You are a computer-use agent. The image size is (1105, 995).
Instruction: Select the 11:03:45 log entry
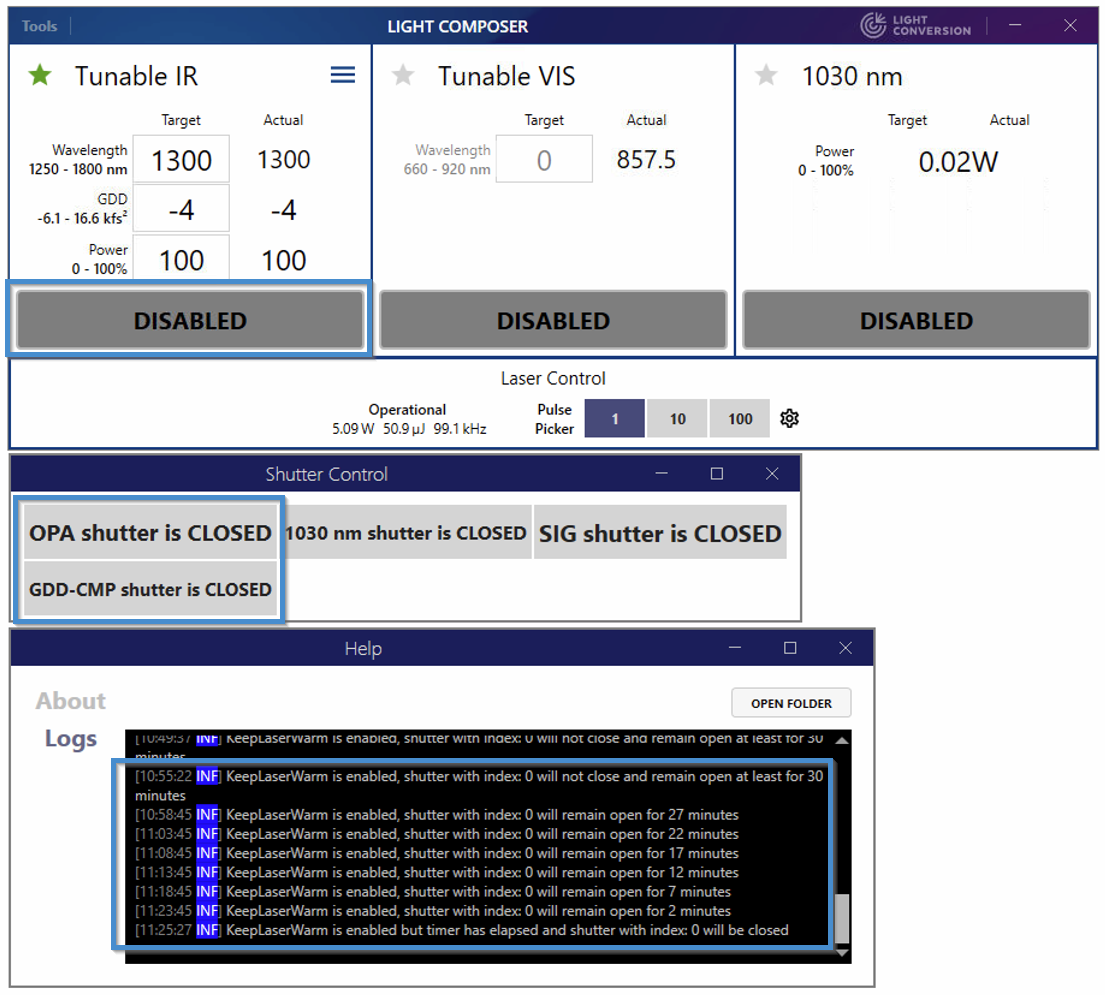(x=437, y=834)
